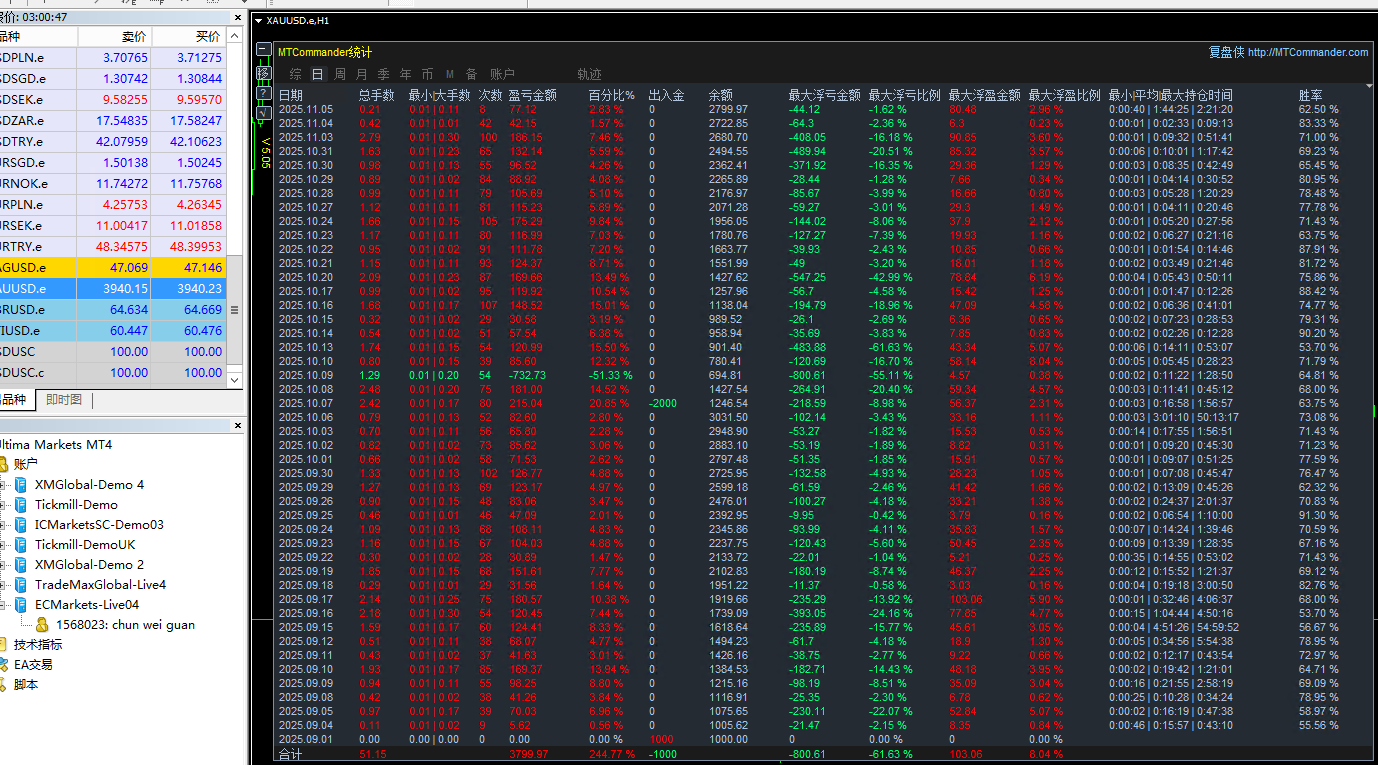The height and width of the screenshot is (765, 1378).
Task: Click the user icon for account 1568023
Action: pyautogui.click(x=42, y=625)
